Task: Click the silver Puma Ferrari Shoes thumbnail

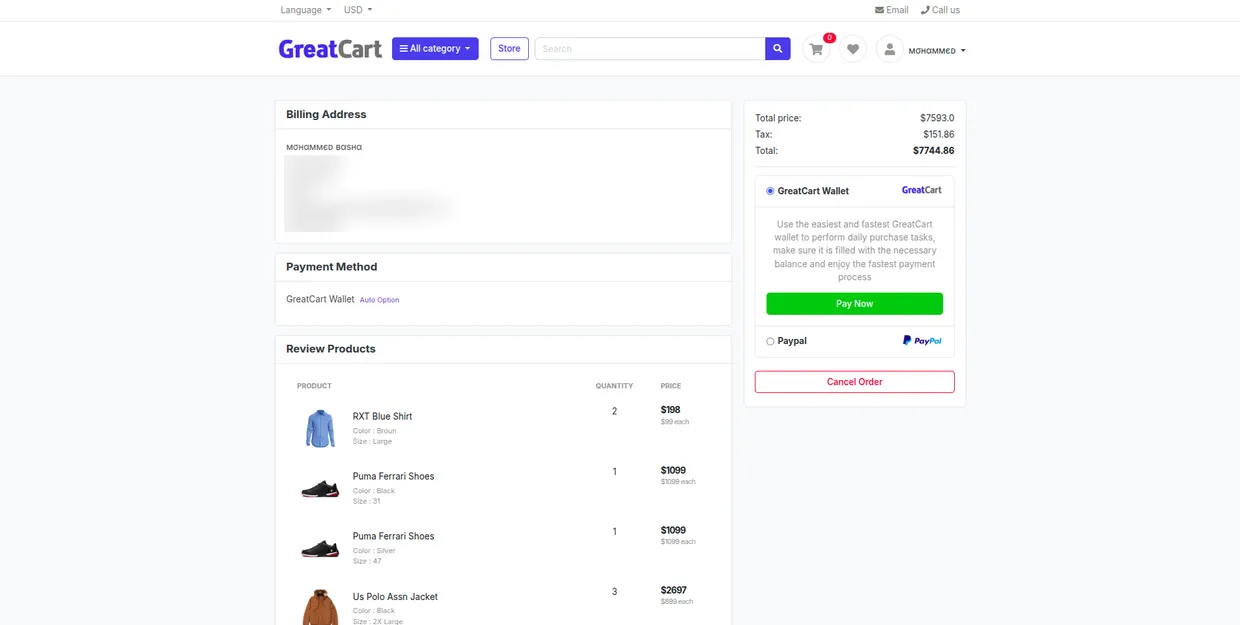Action: (x=320, y=548)
